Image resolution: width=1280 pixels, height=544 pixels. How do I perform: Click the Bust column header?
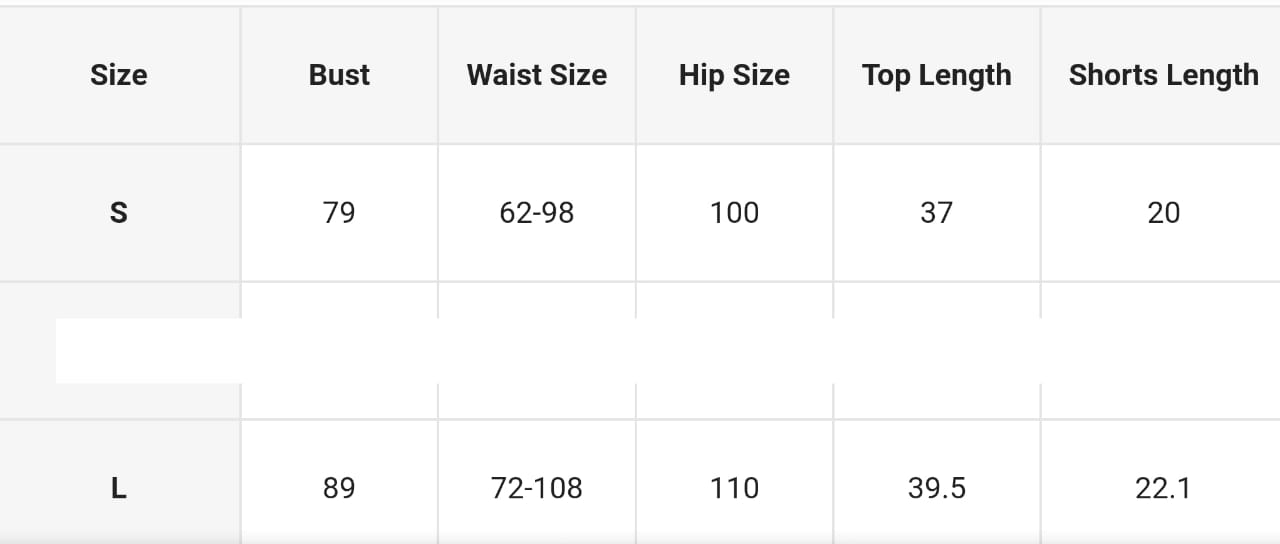[339, 75]
